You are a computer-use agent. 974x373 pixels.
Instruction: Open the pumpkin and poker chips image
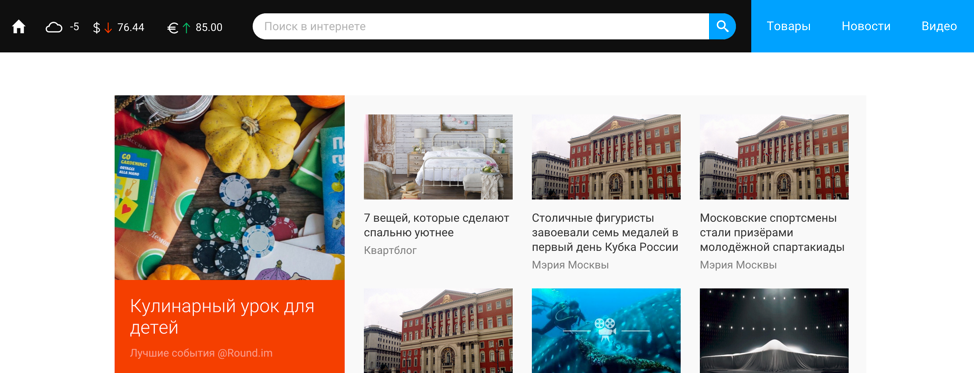[230, 187]
